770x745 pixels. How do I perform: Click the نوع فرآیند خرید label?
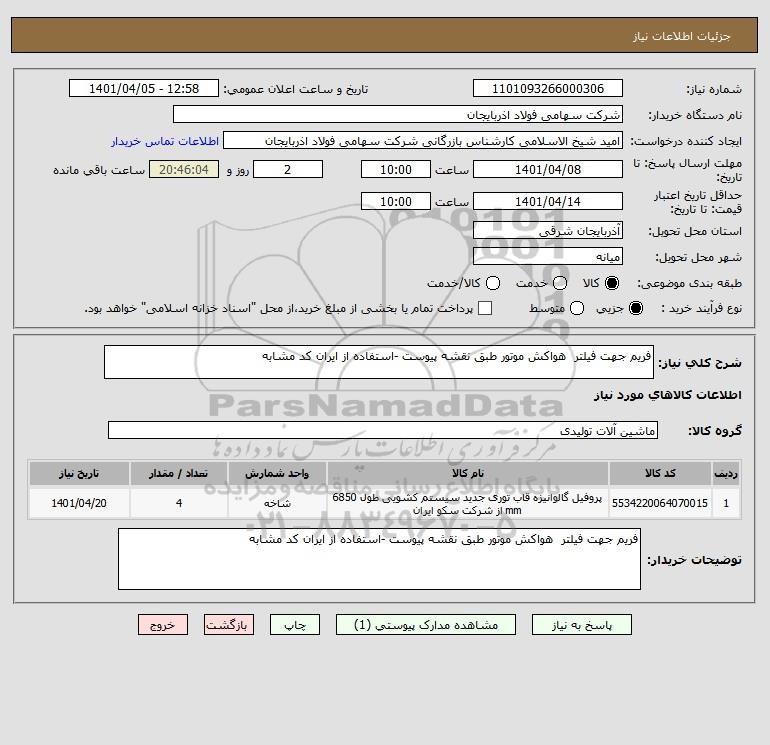pos(702,308)
